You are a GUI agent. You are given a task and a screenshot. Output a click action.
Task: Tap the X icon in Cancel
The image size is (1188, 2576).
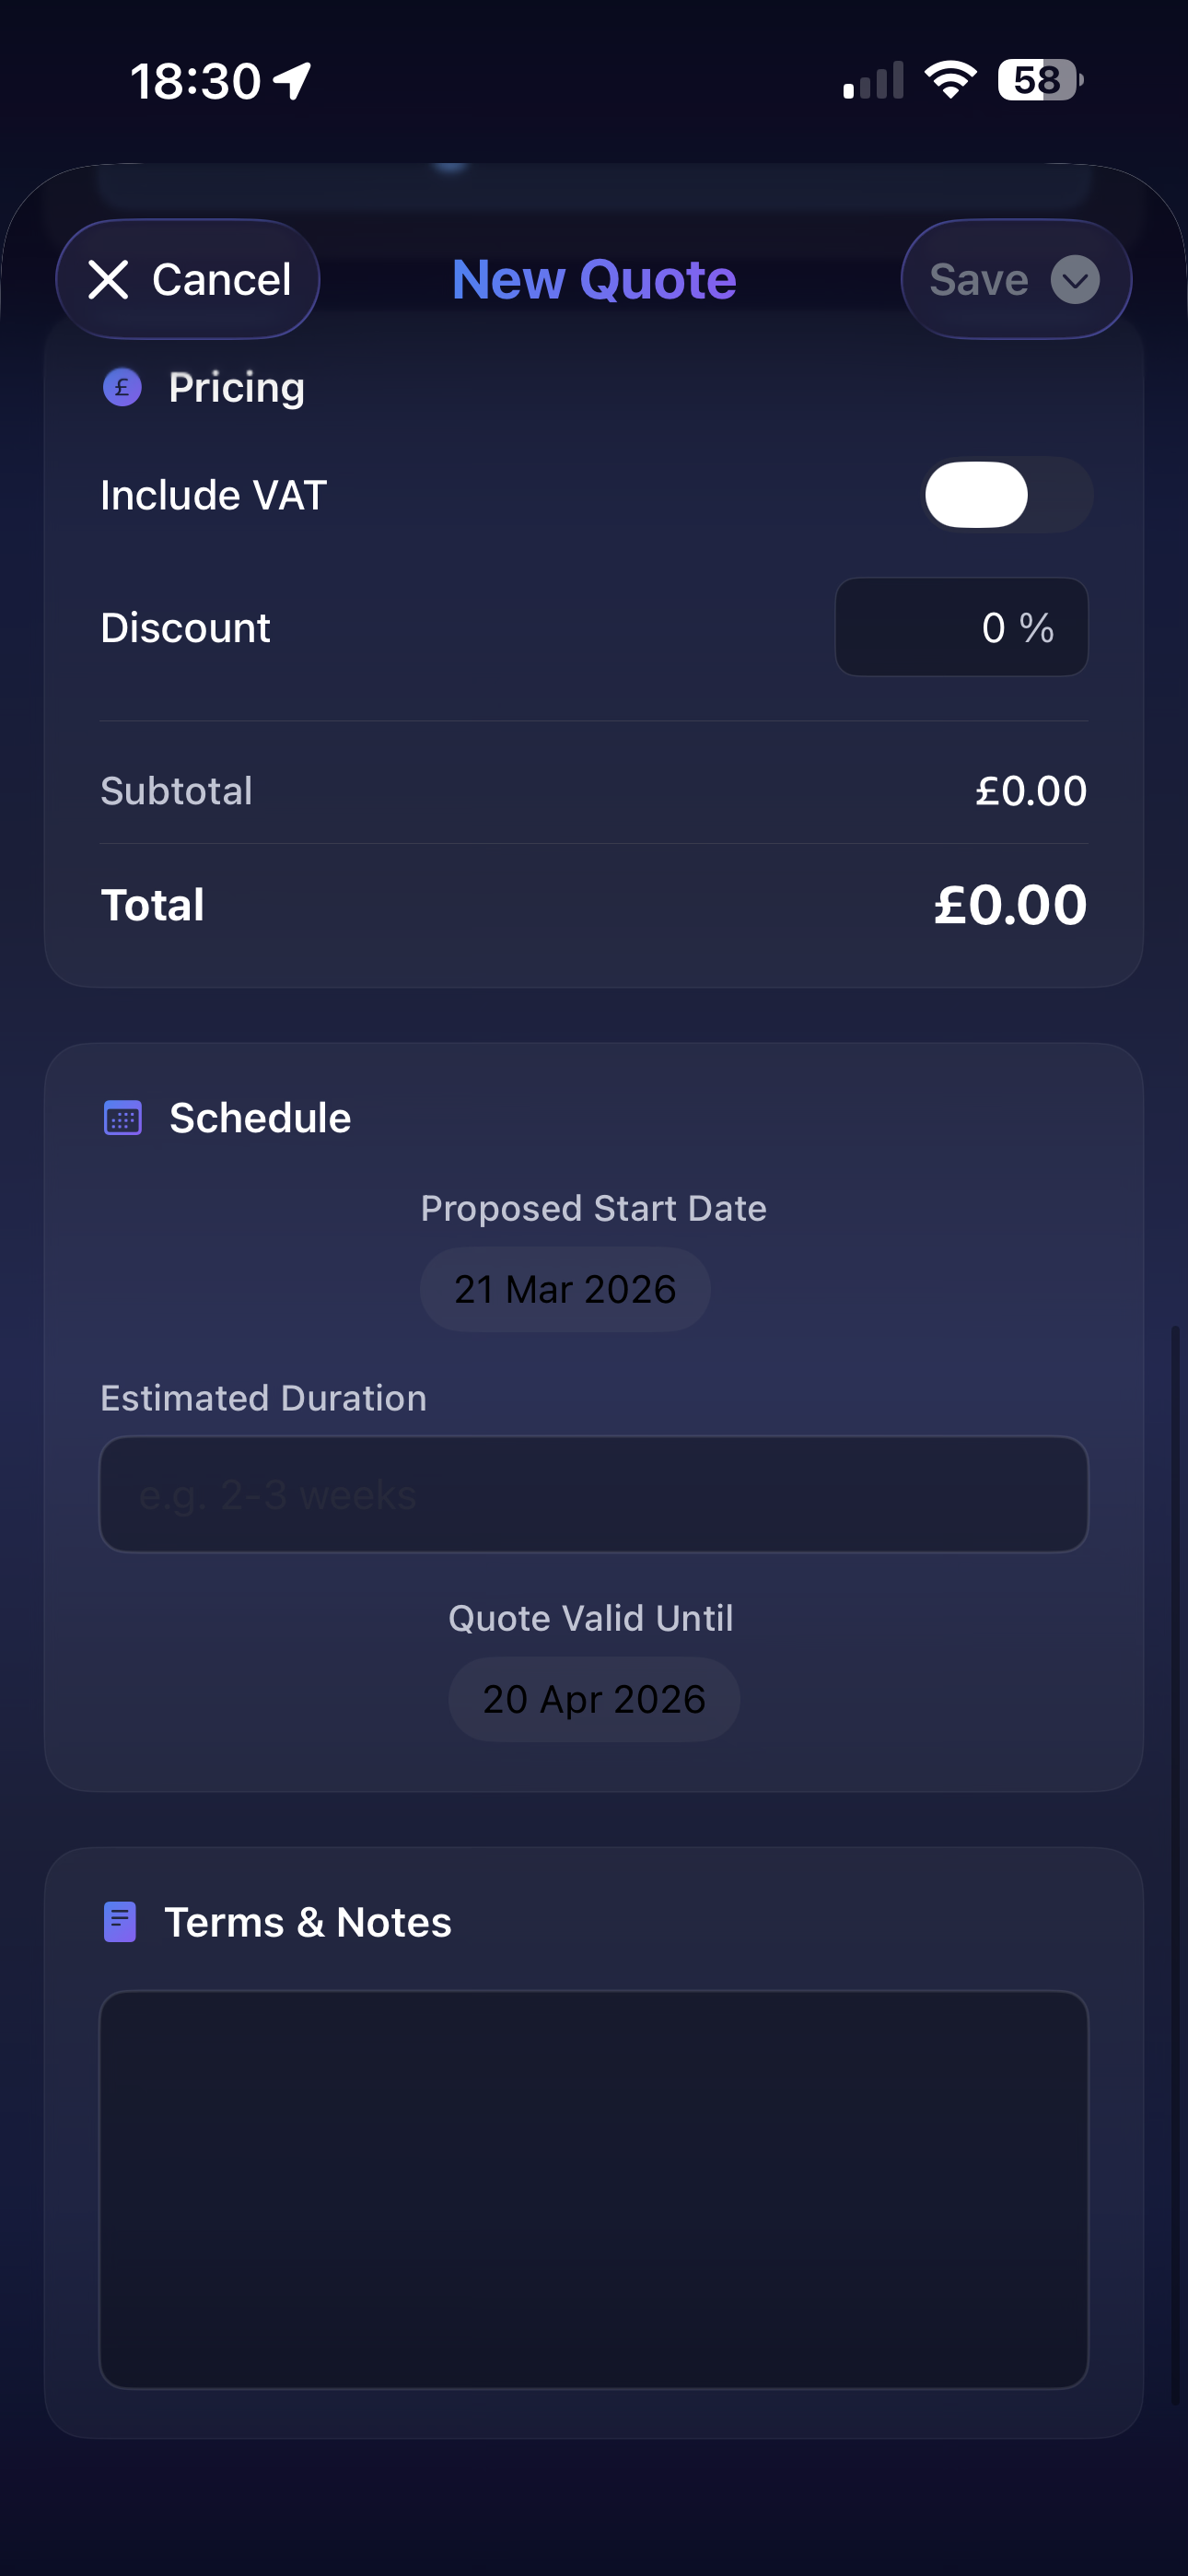(108, 279)
